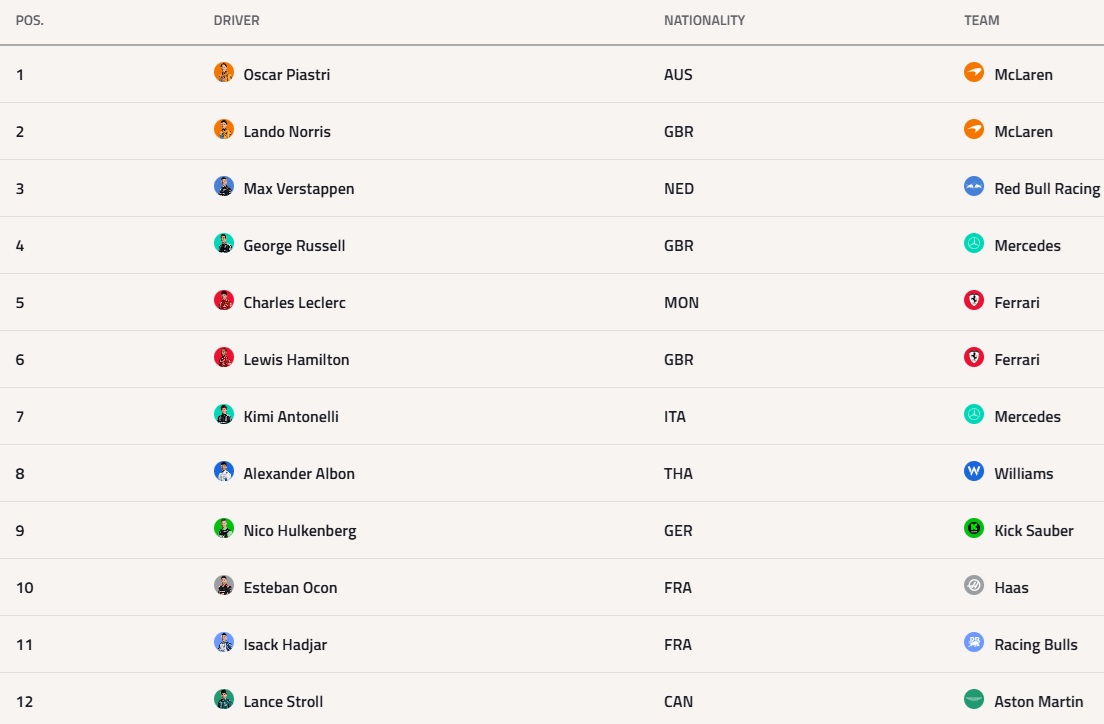Image resolution: width=1104 pixels, height=724 pixels.
Task: Open Alexander Albon's driver page link
Action: click(x=299, y=474)
